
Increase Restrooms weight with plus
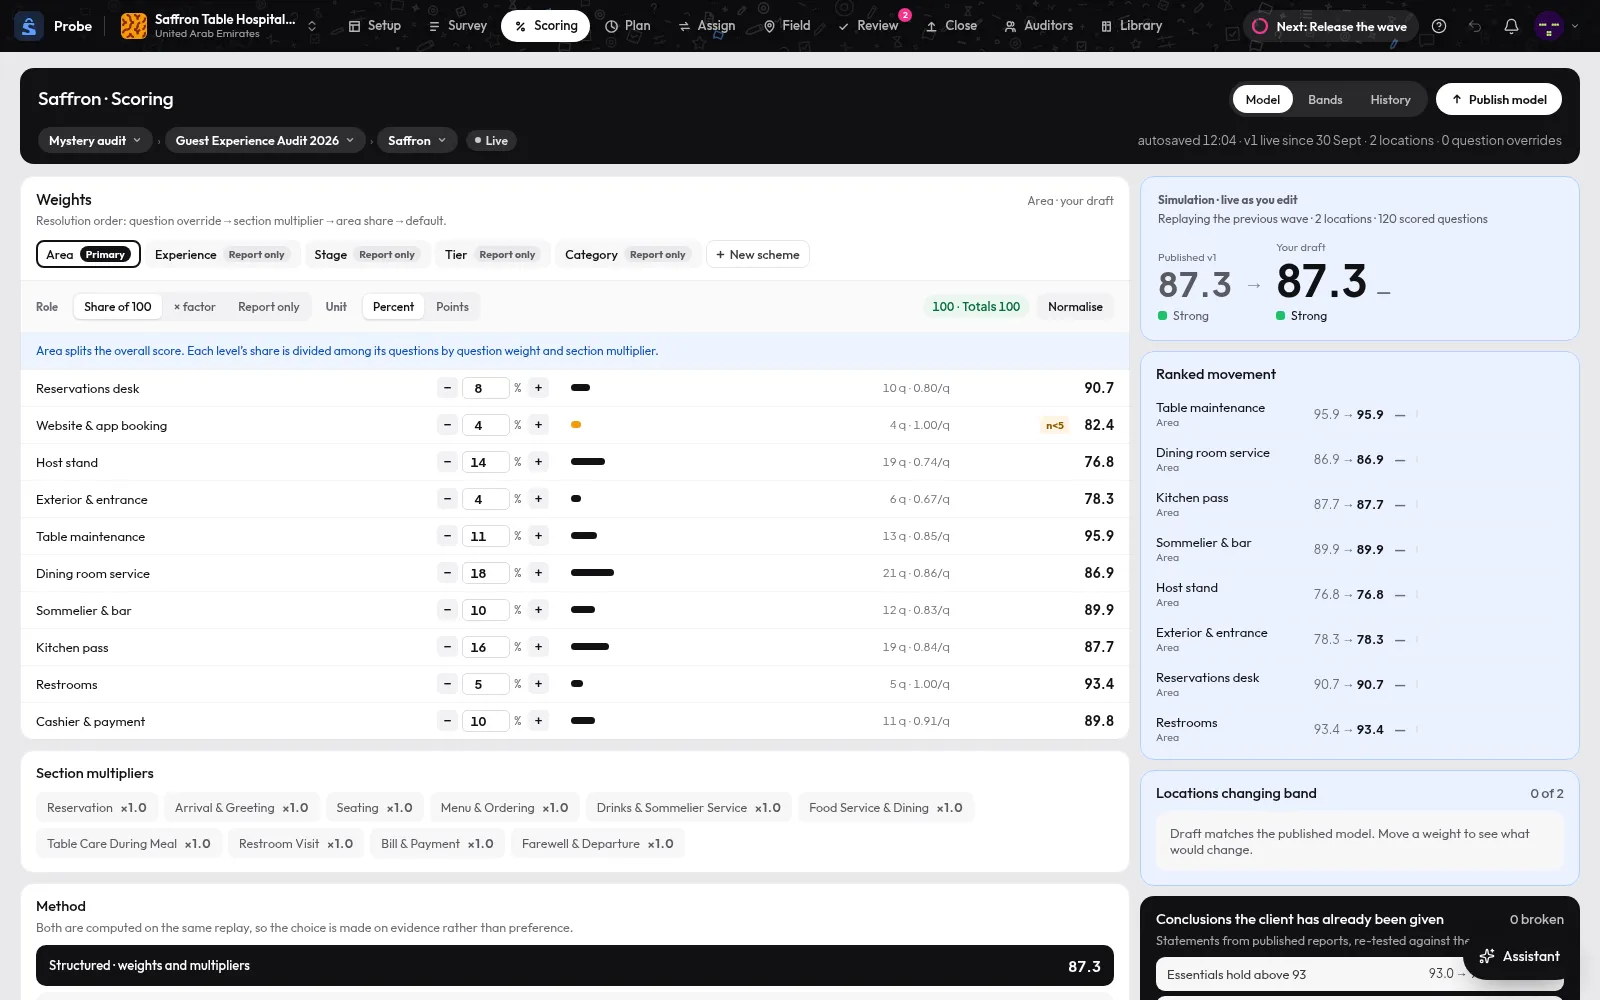(538, 684)
